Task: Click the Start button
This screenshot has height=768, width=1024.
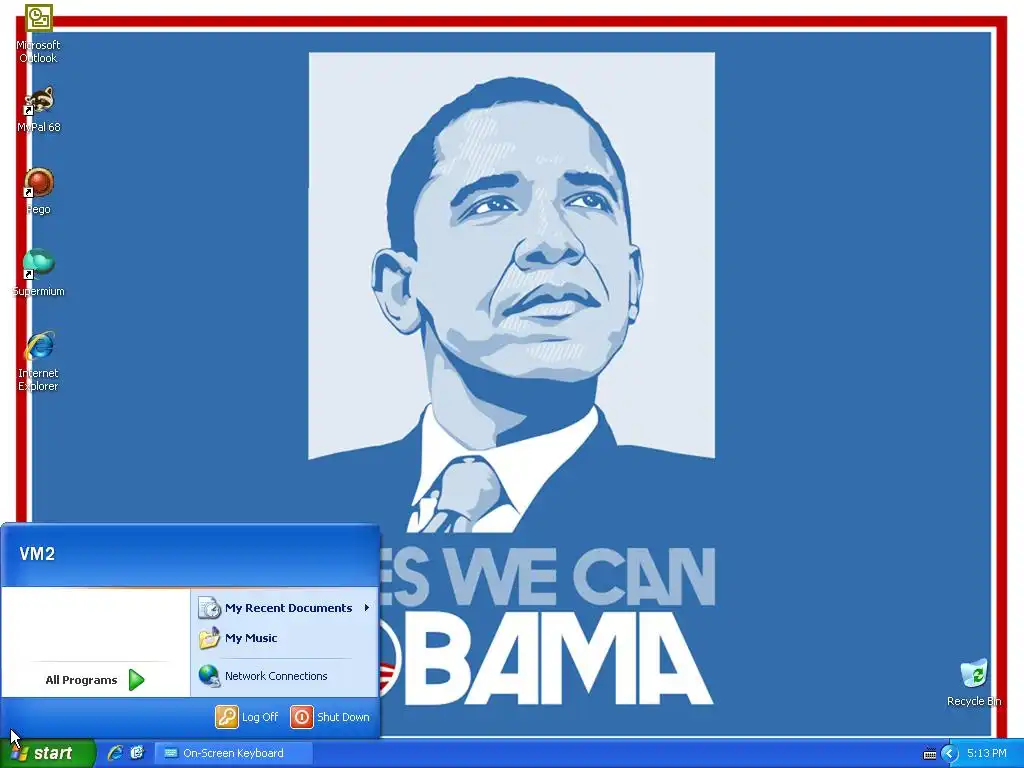Action: pyautogui.click(x=48, y=753)
